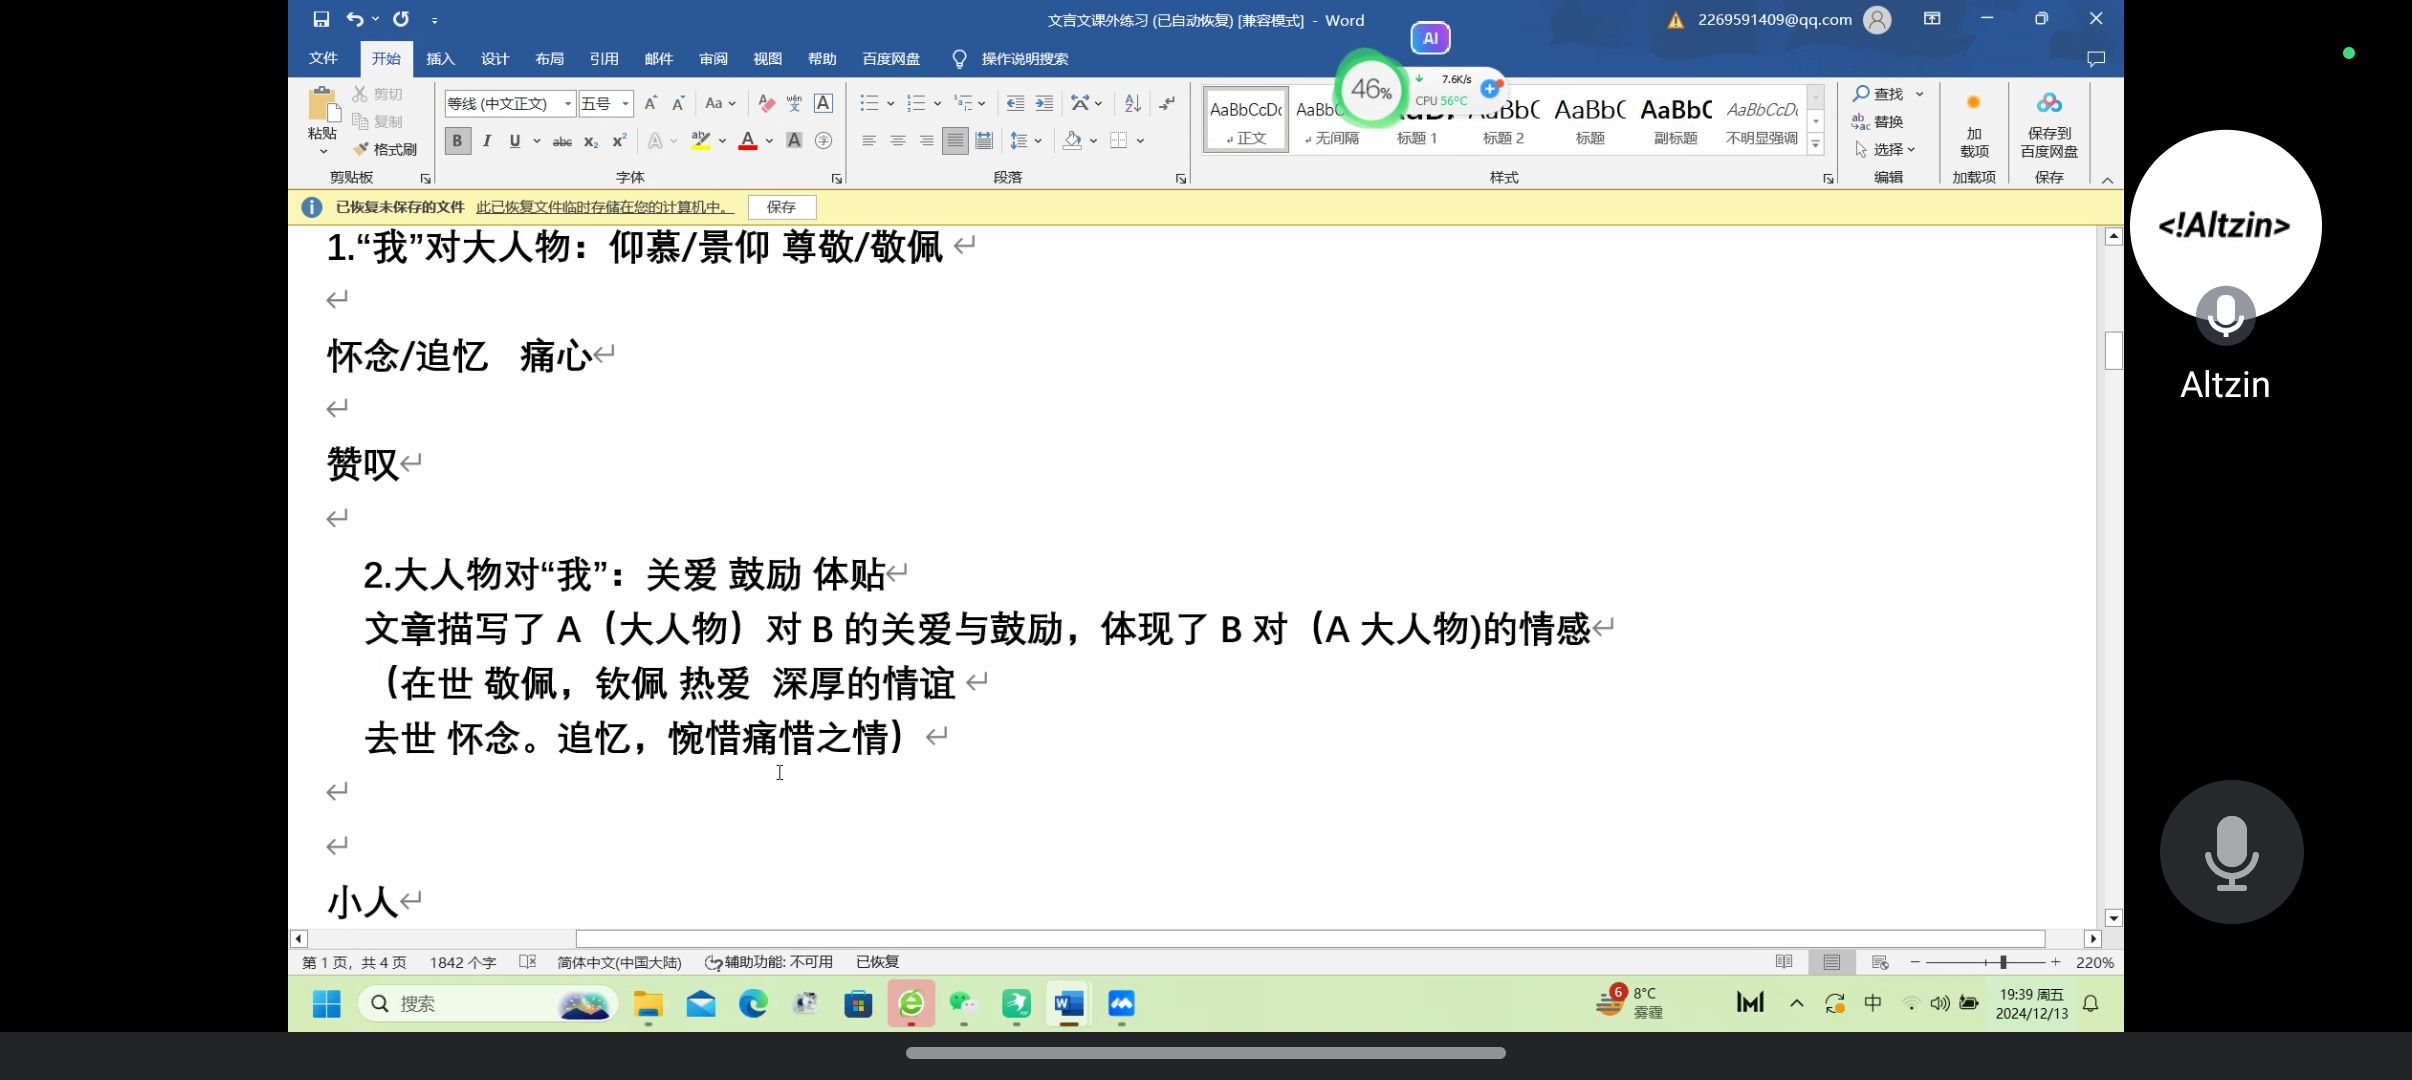The height and width of the screenshot is (1080, 2412).
Task: Toggle bold formatting button
Action: tap(457, 141)
